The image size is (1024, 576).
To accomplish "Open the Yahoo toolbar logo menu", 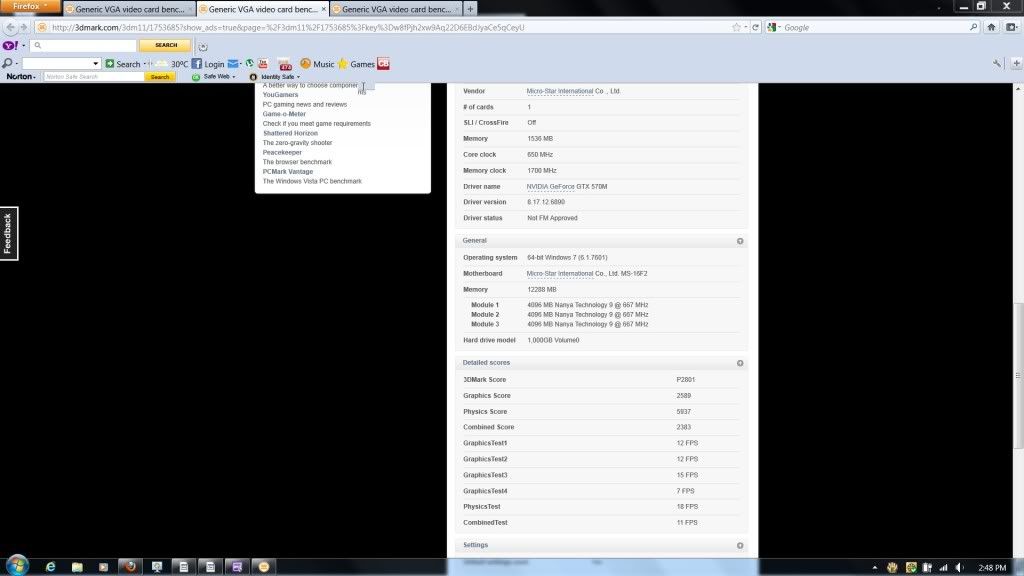I will [10, 46].
